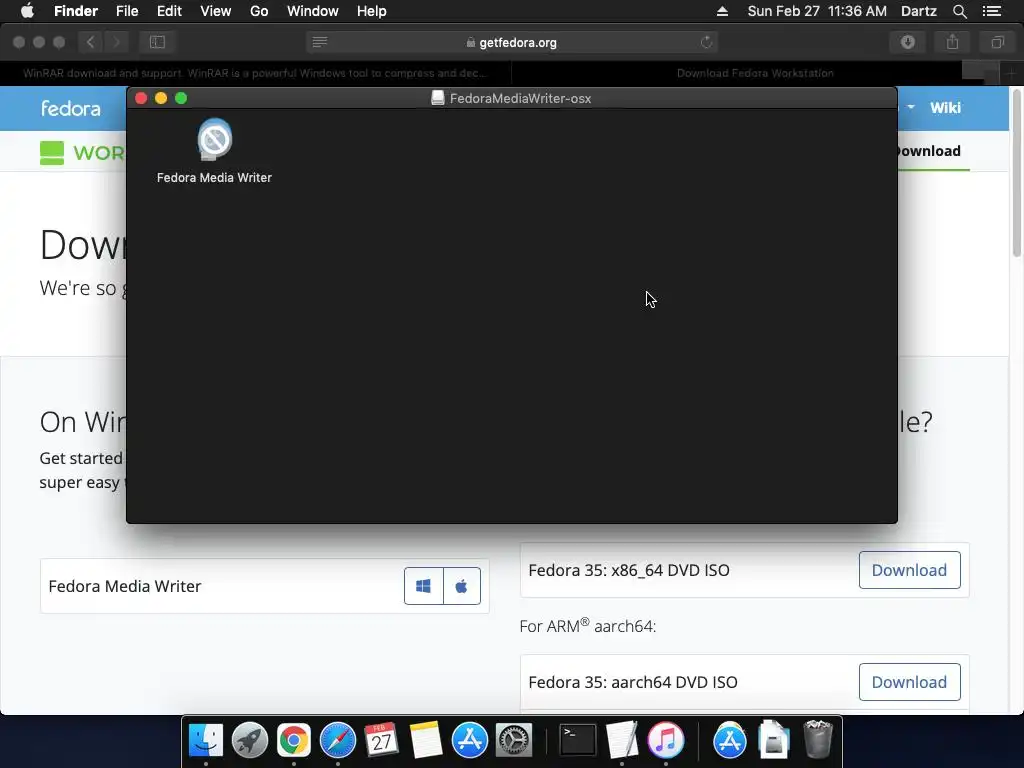The image size is (1024, 768).
Task: Open the Window menu
Action: tap(313, 11)
